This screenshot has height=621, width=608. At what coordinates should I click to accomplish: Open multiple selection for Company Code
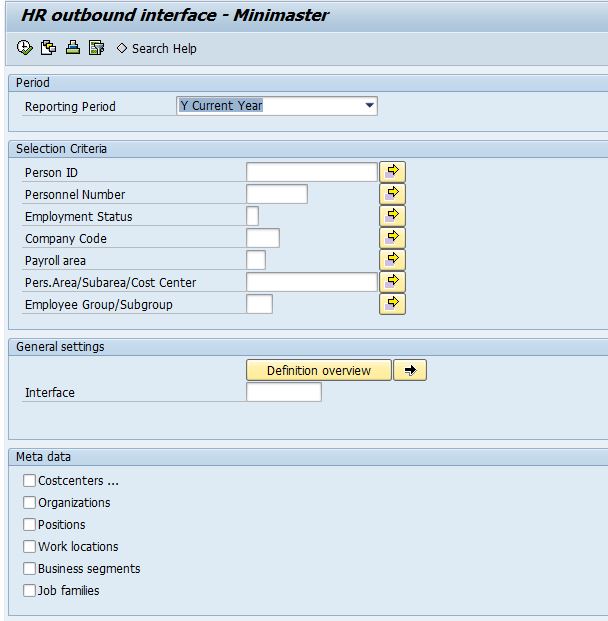pyautogui.click(x=392, y=238)
